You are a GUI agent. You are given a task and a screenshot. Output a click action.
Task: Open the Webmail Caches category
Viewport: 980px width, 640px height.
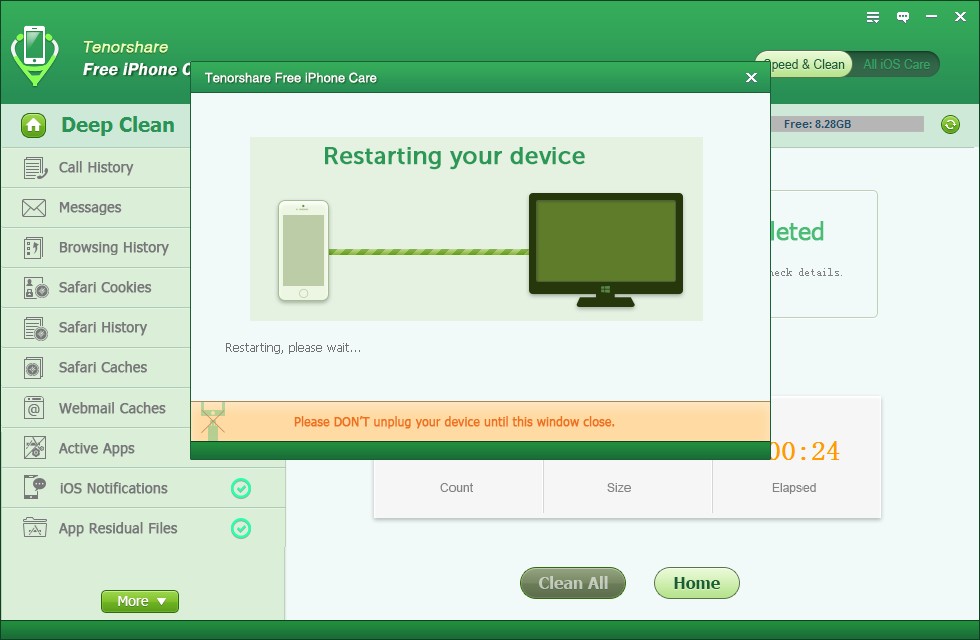tap(96, 408)
